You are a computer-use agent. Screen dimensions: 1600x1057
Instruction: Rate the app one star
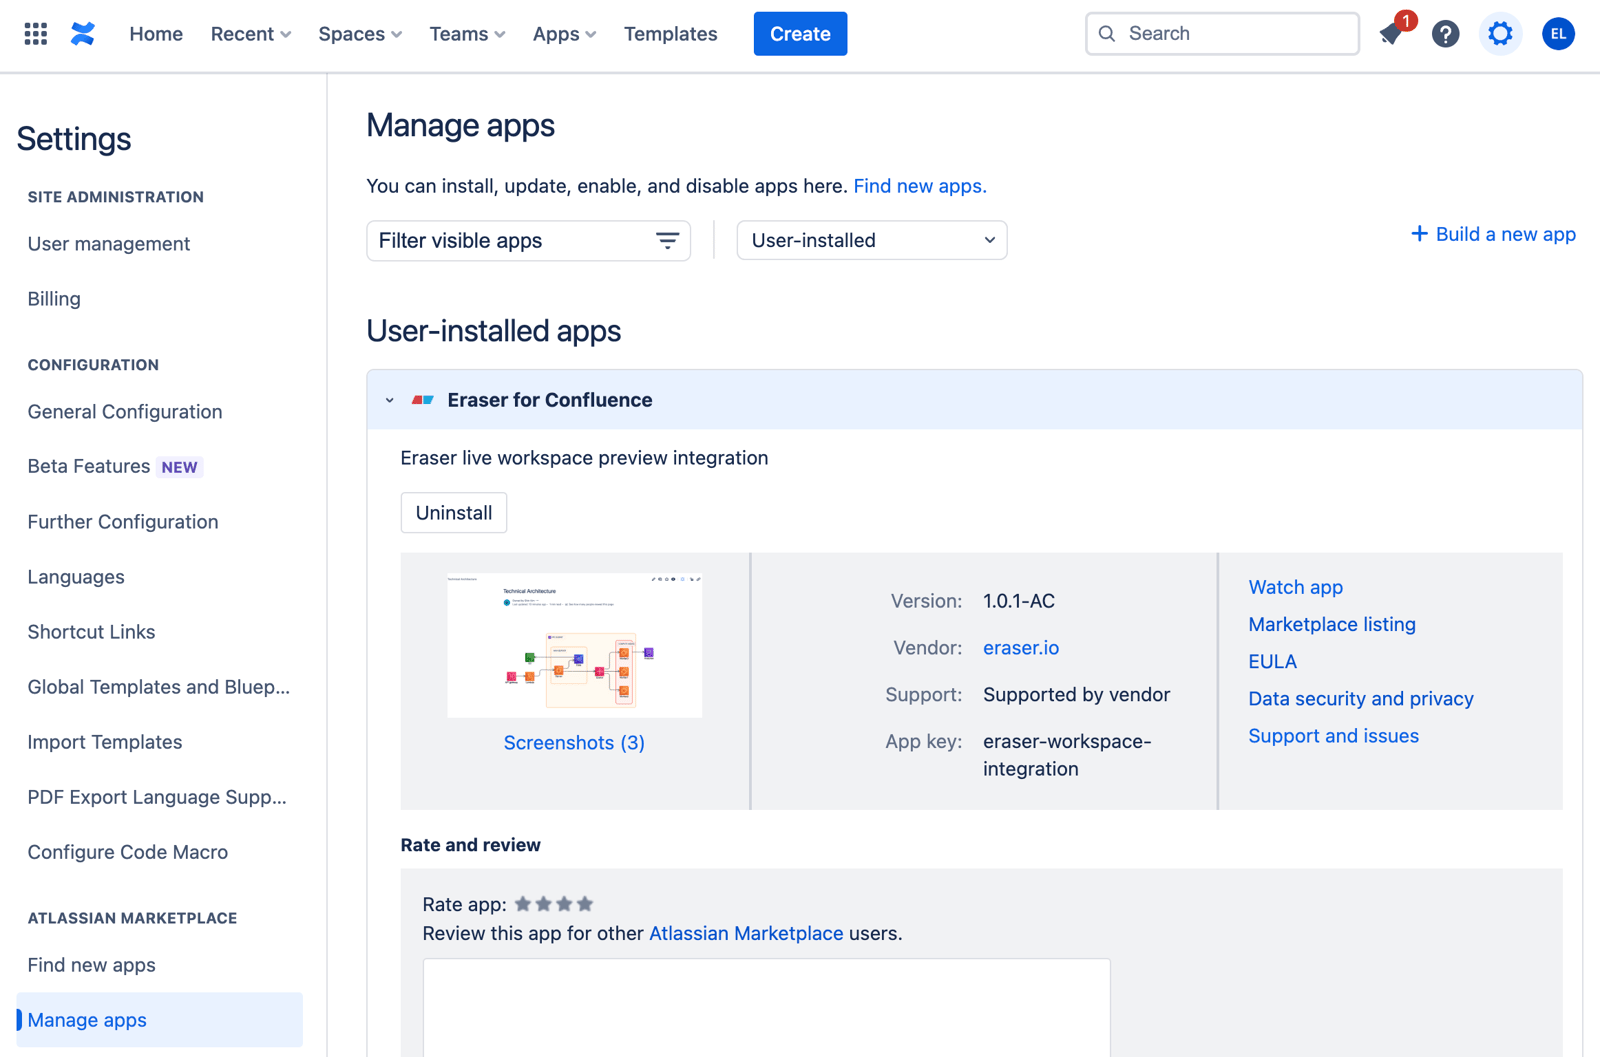(523, 904)
